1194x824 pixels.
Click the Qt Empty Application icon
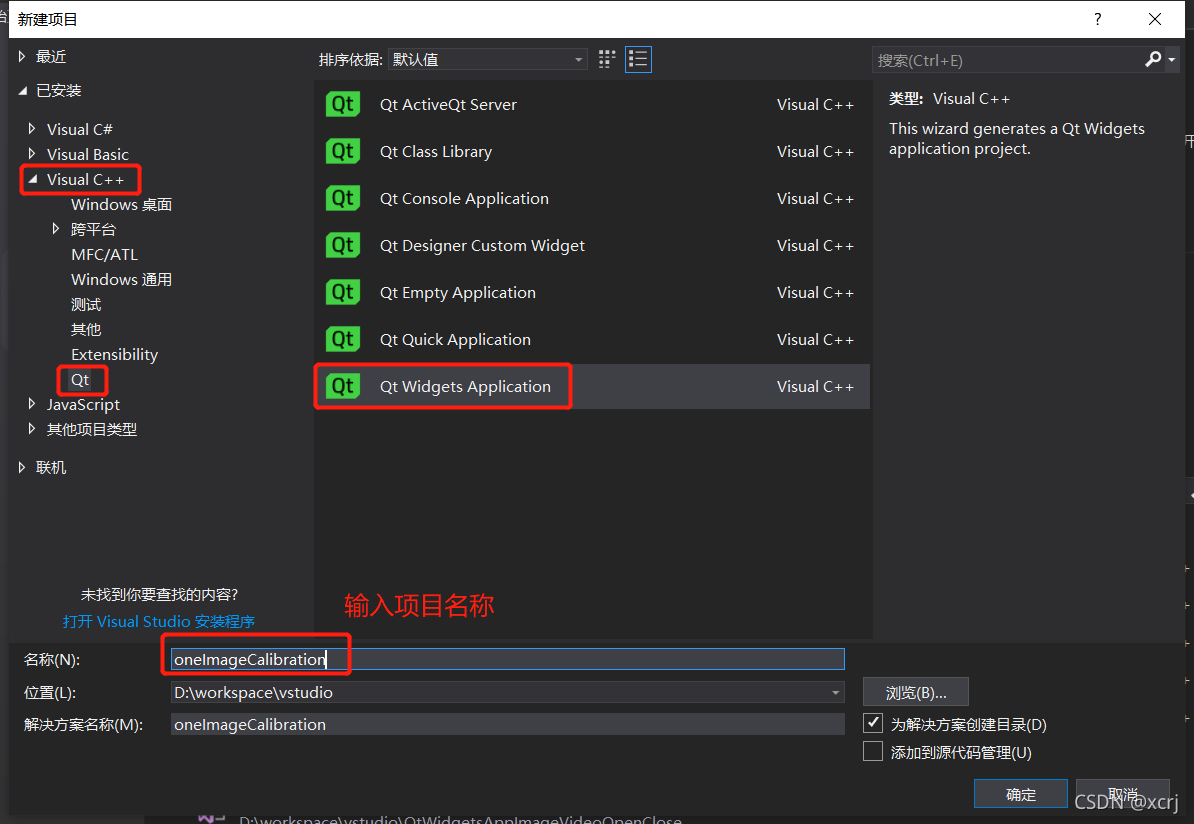pos(343,292)
